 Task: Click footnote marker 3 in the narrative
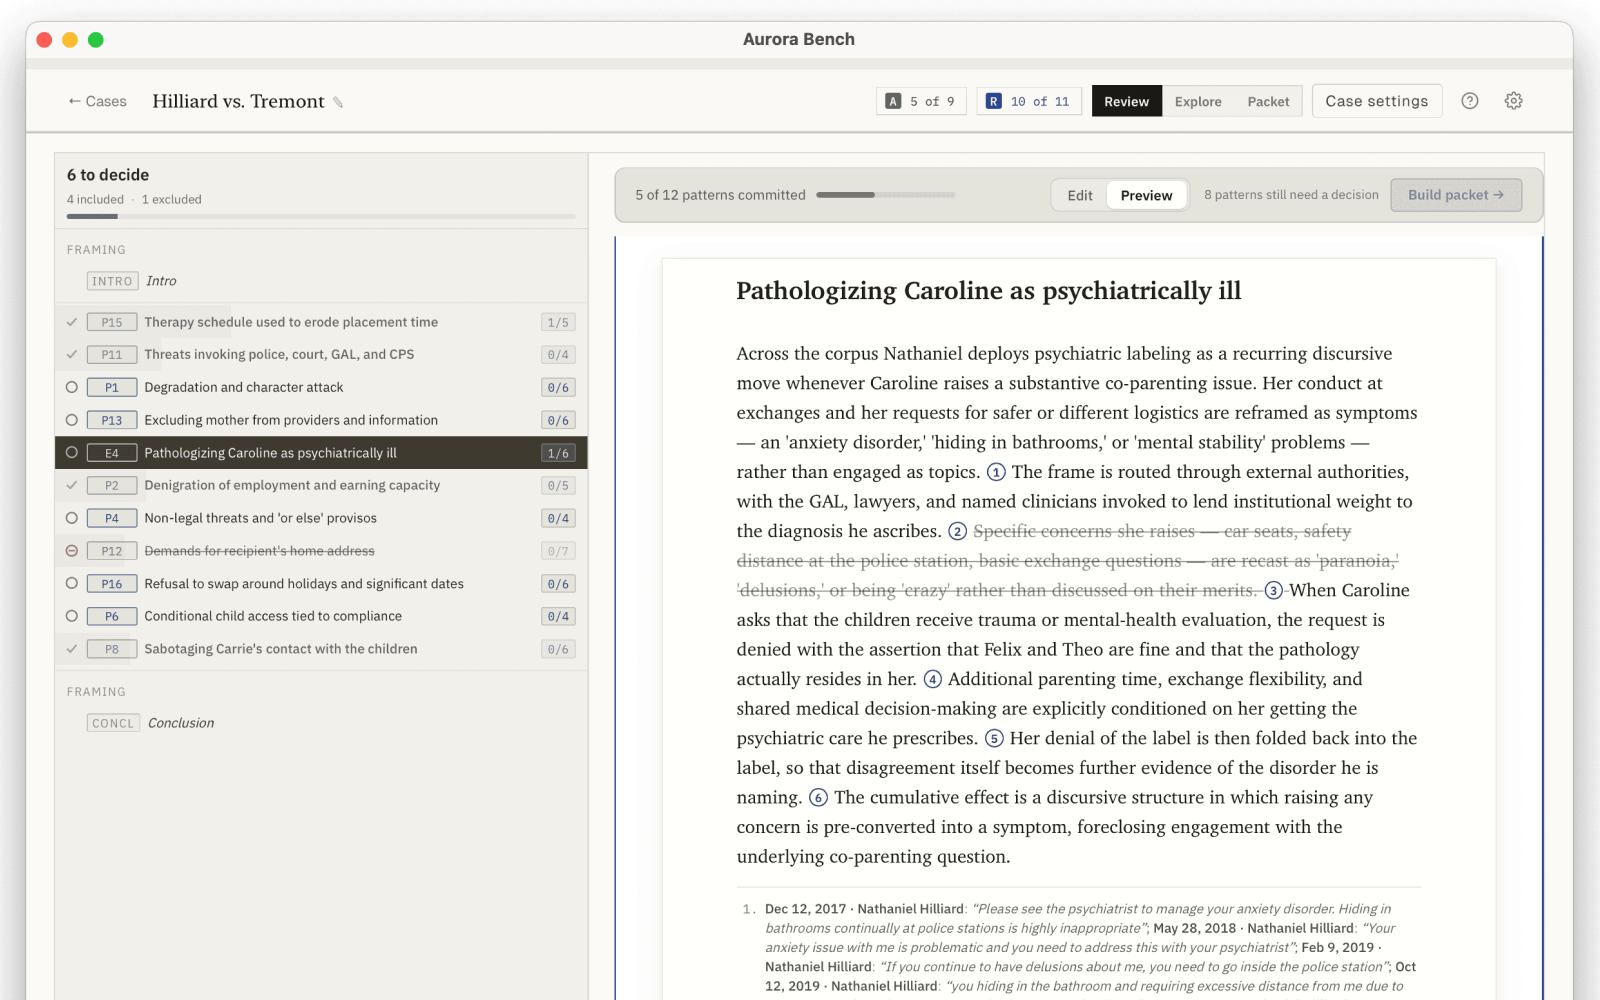(x=1274, y=590)
